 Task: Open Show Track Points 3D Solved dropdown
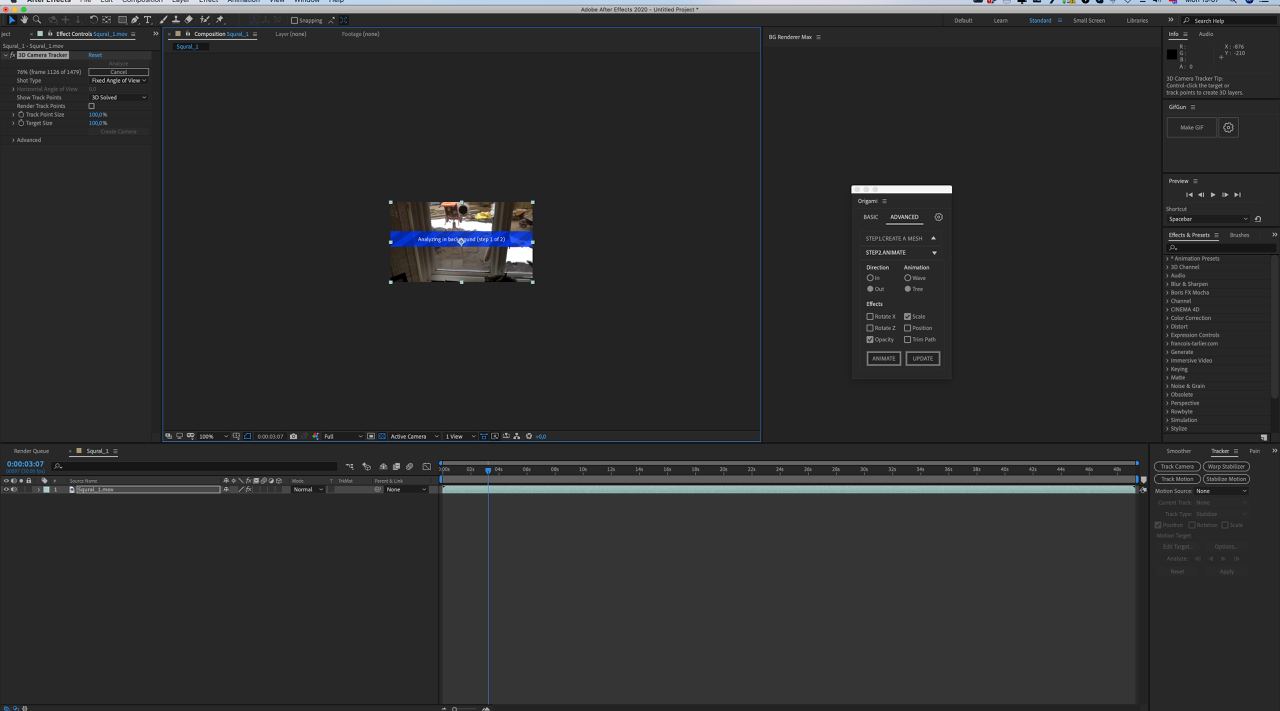click(118, 97)
